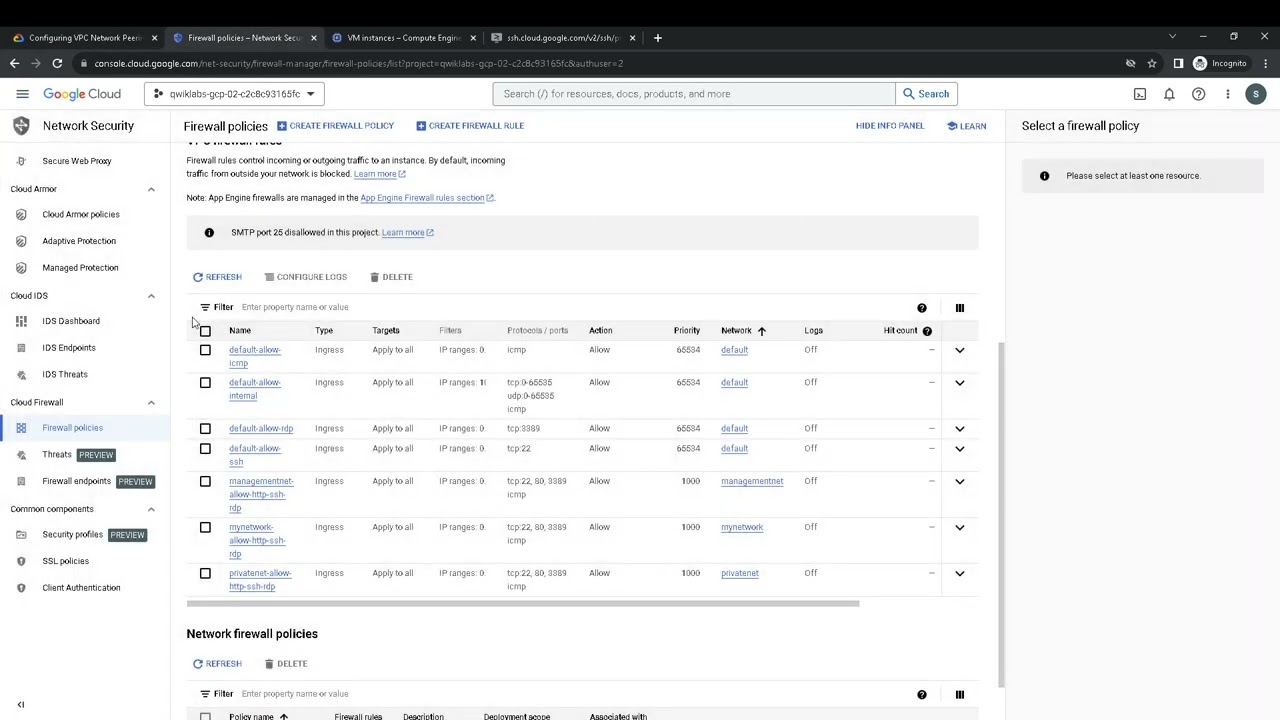This screenshot has width=1280, height=720.
Task: Click the IDS Endpoints sidebar icon
Action: 21,348
